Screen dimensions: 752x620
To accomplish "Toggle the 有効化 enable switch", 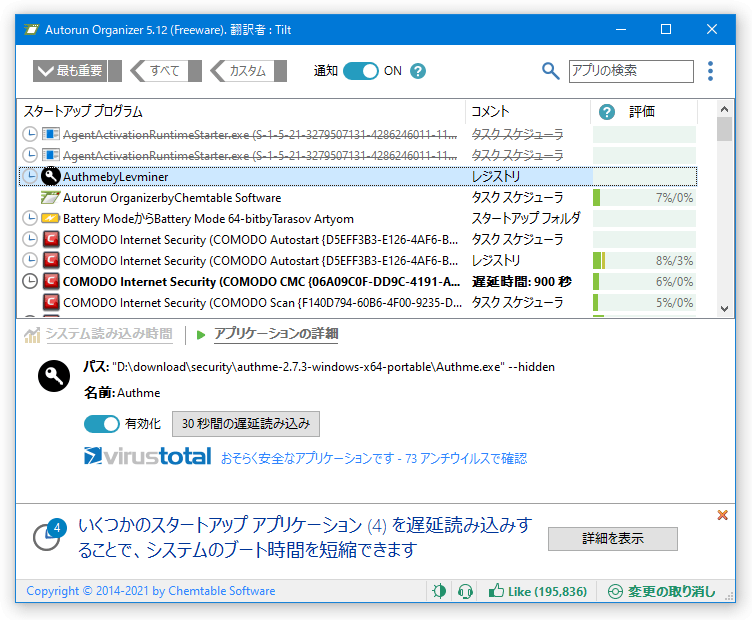I will click(102, 424).
